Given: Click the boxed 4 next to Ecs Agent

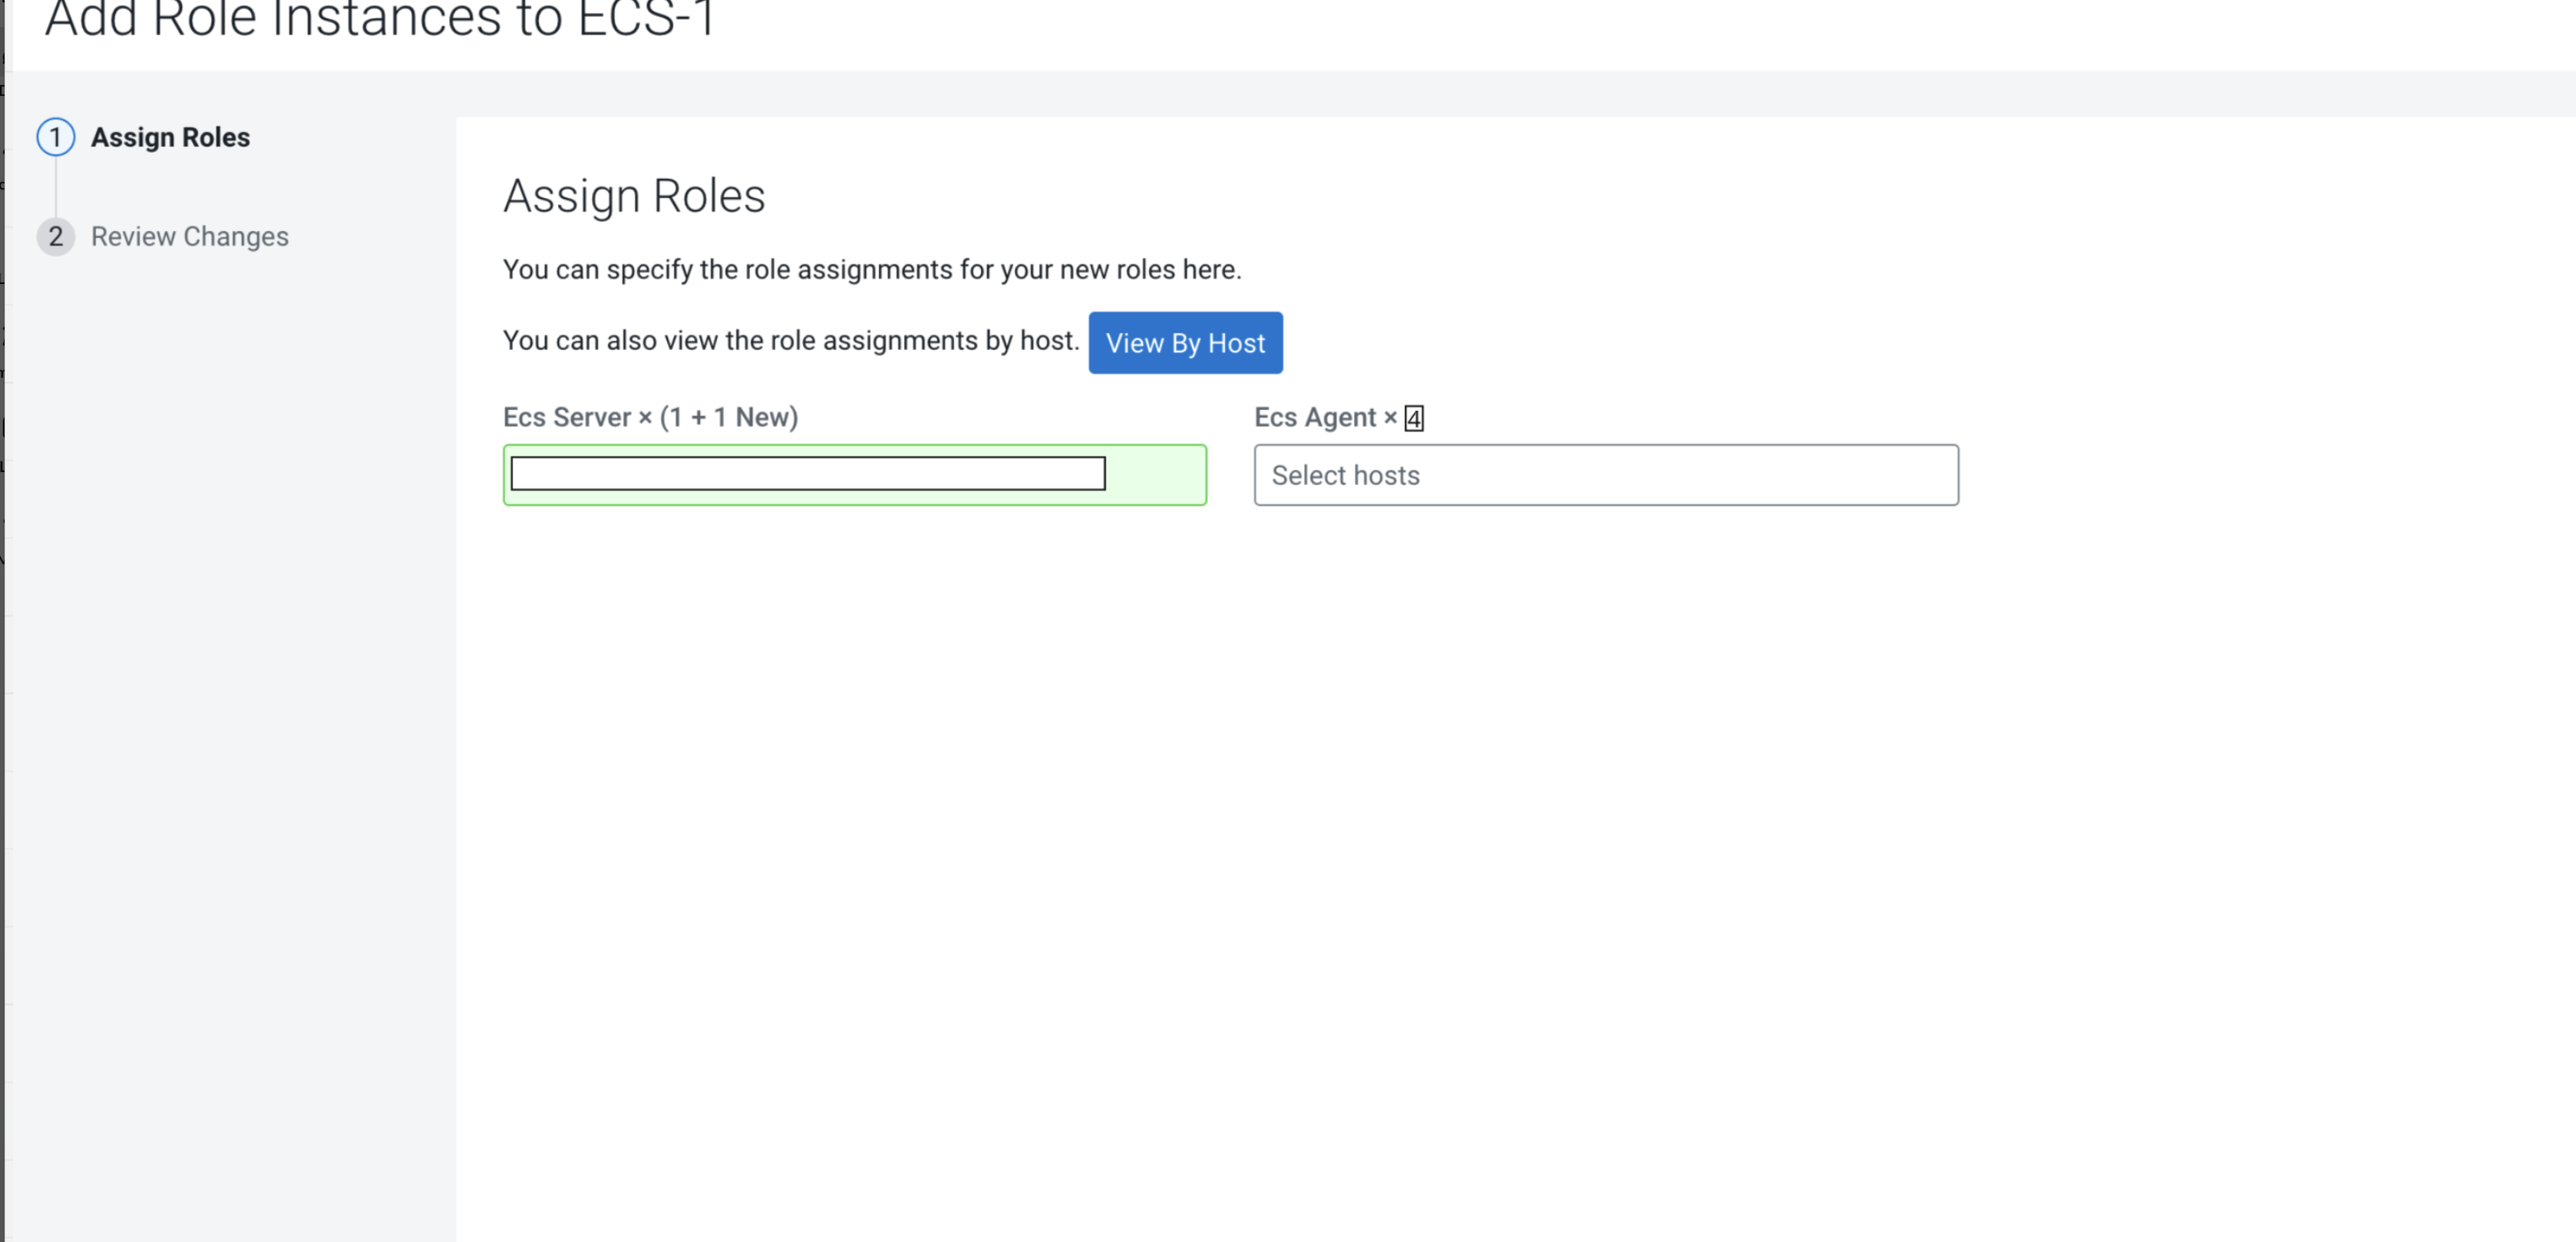Looking at the screenshot, I should (x=1413, y=418).
